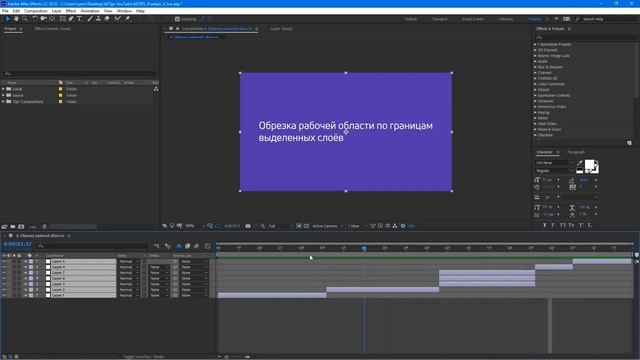Expand the Generate effects category

point(535,101)
